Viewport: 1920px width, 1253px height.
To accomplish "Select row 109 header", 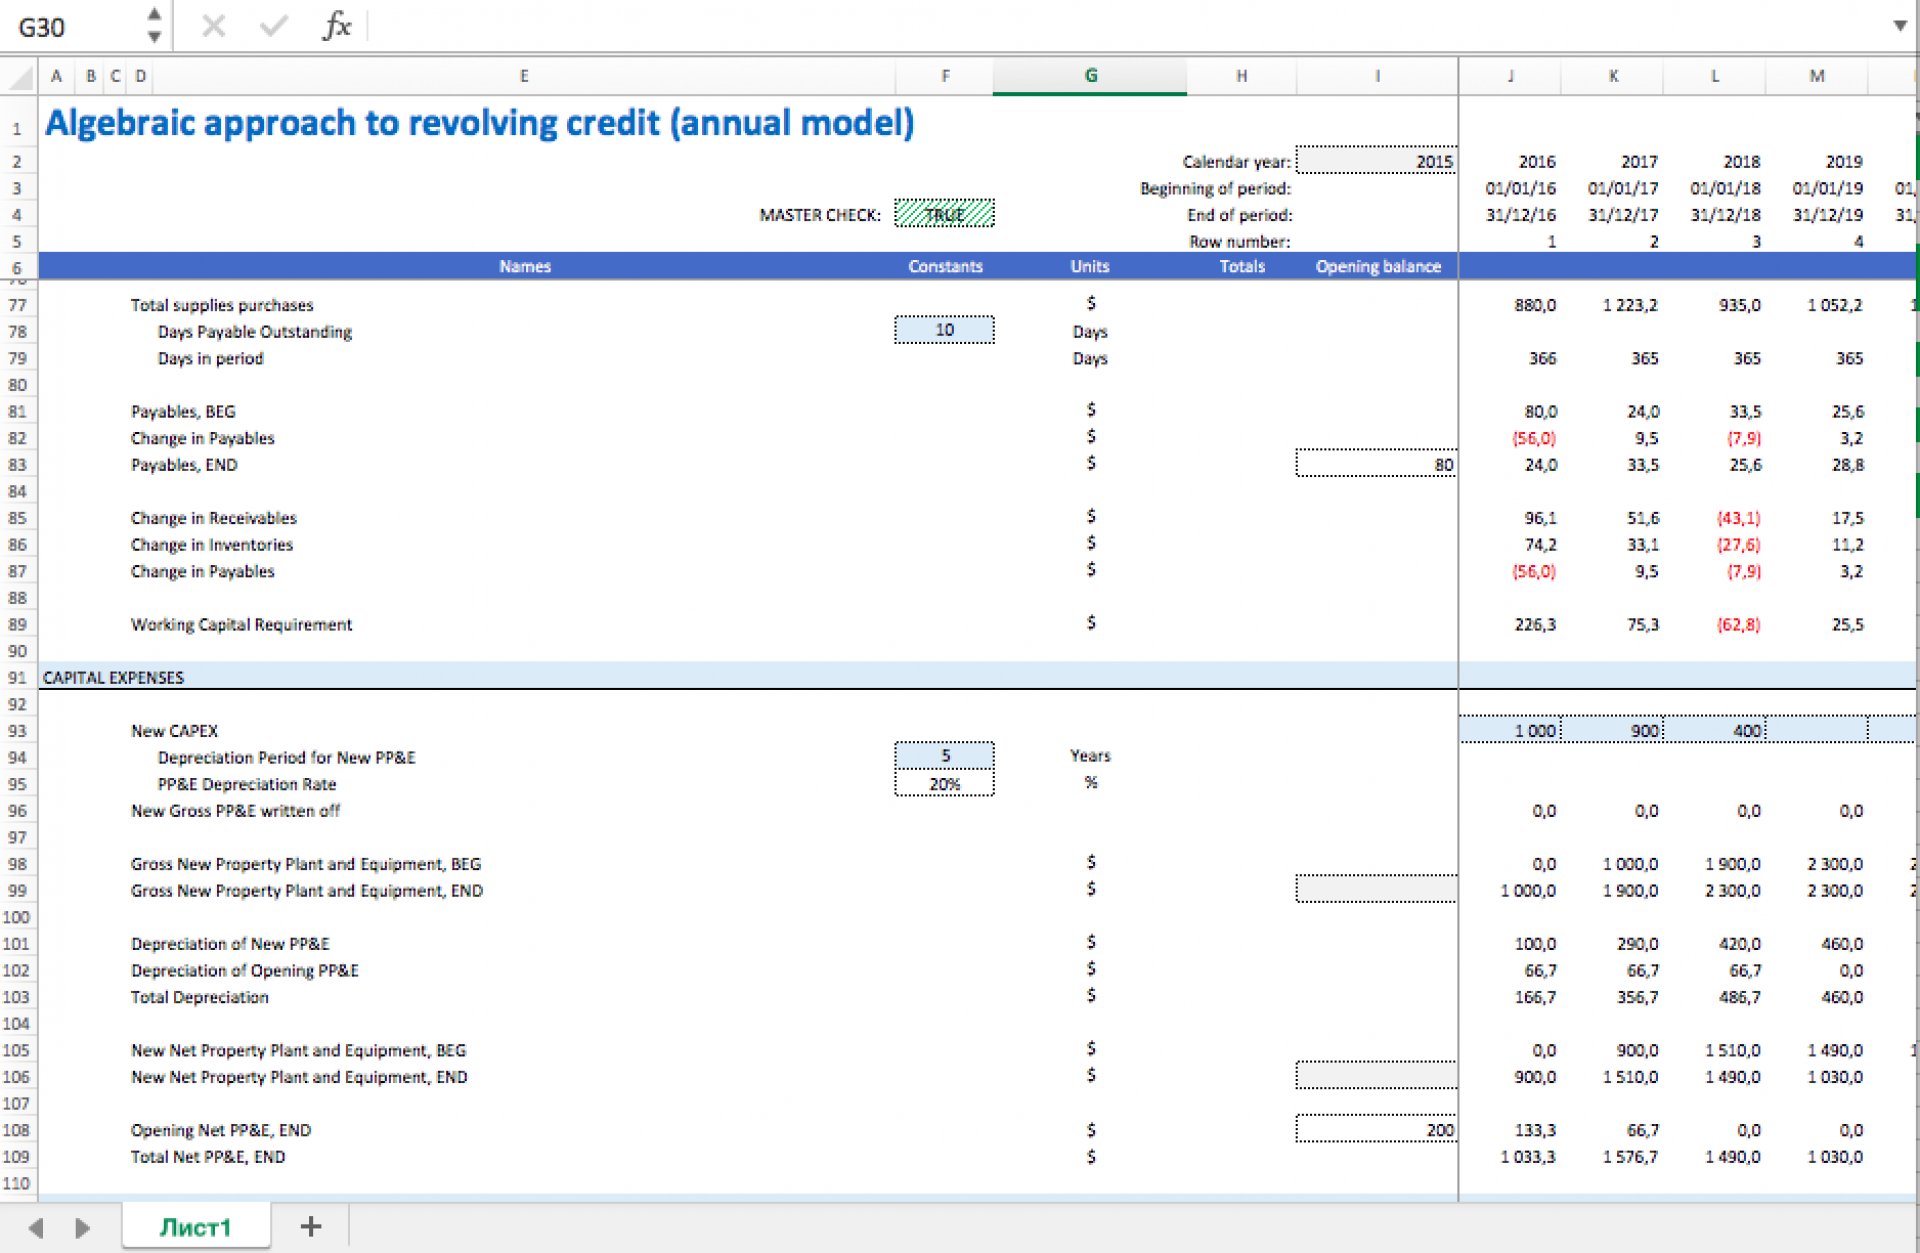I will [17, 1157].
